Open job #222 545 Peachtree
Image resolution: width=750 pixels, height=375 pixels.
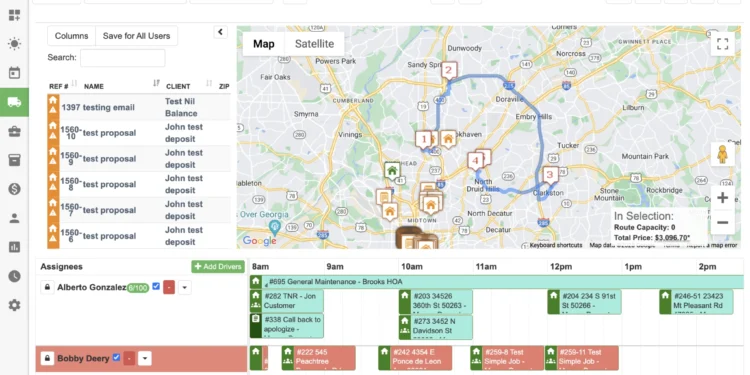tap(319, 358)
